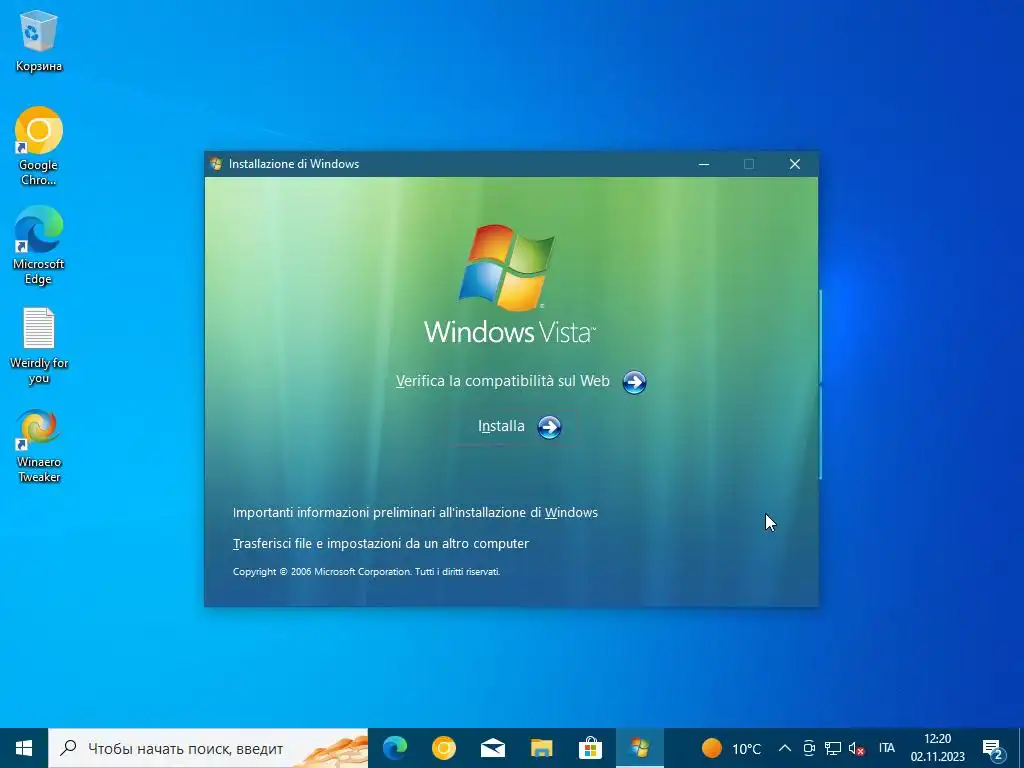Click the Meet Now tray icon
The image size is (1024, 768).
(x=809, y=748)
